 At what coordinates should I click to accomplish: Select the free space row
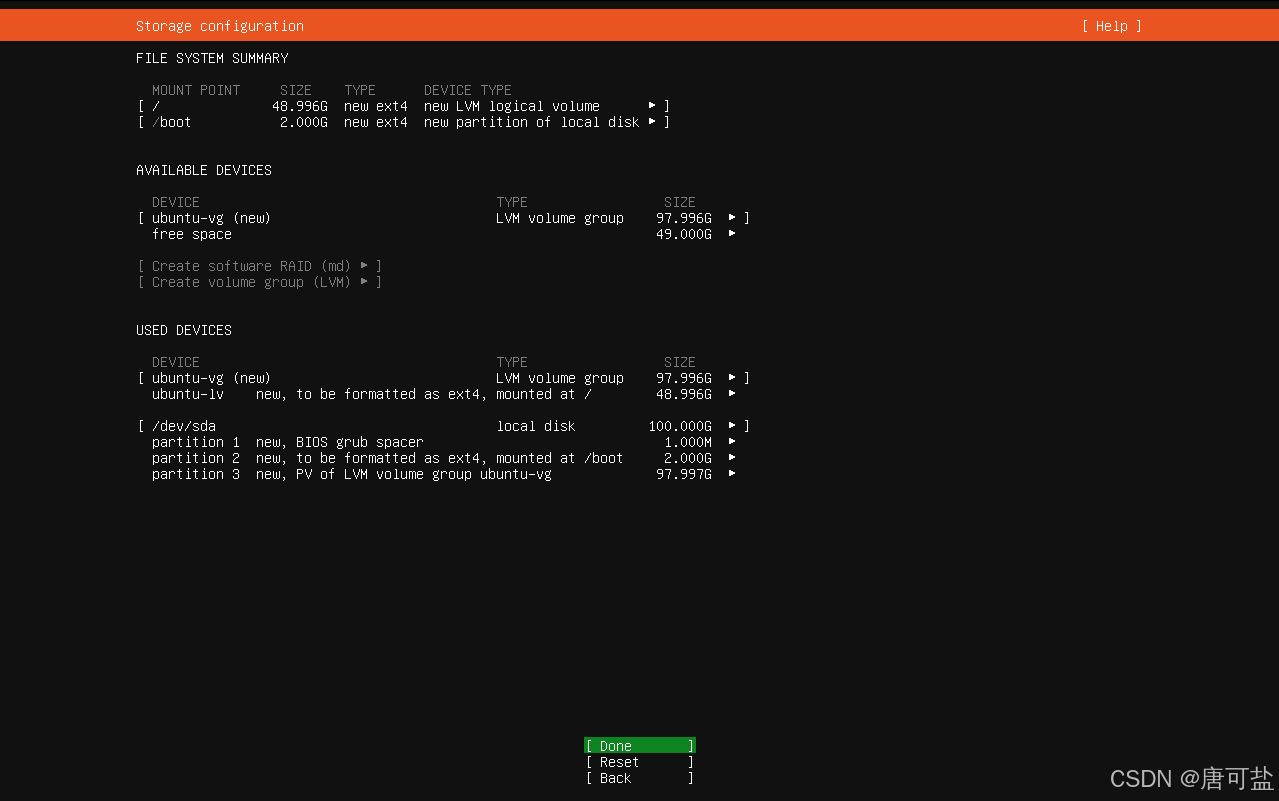(x=444, y=234)
